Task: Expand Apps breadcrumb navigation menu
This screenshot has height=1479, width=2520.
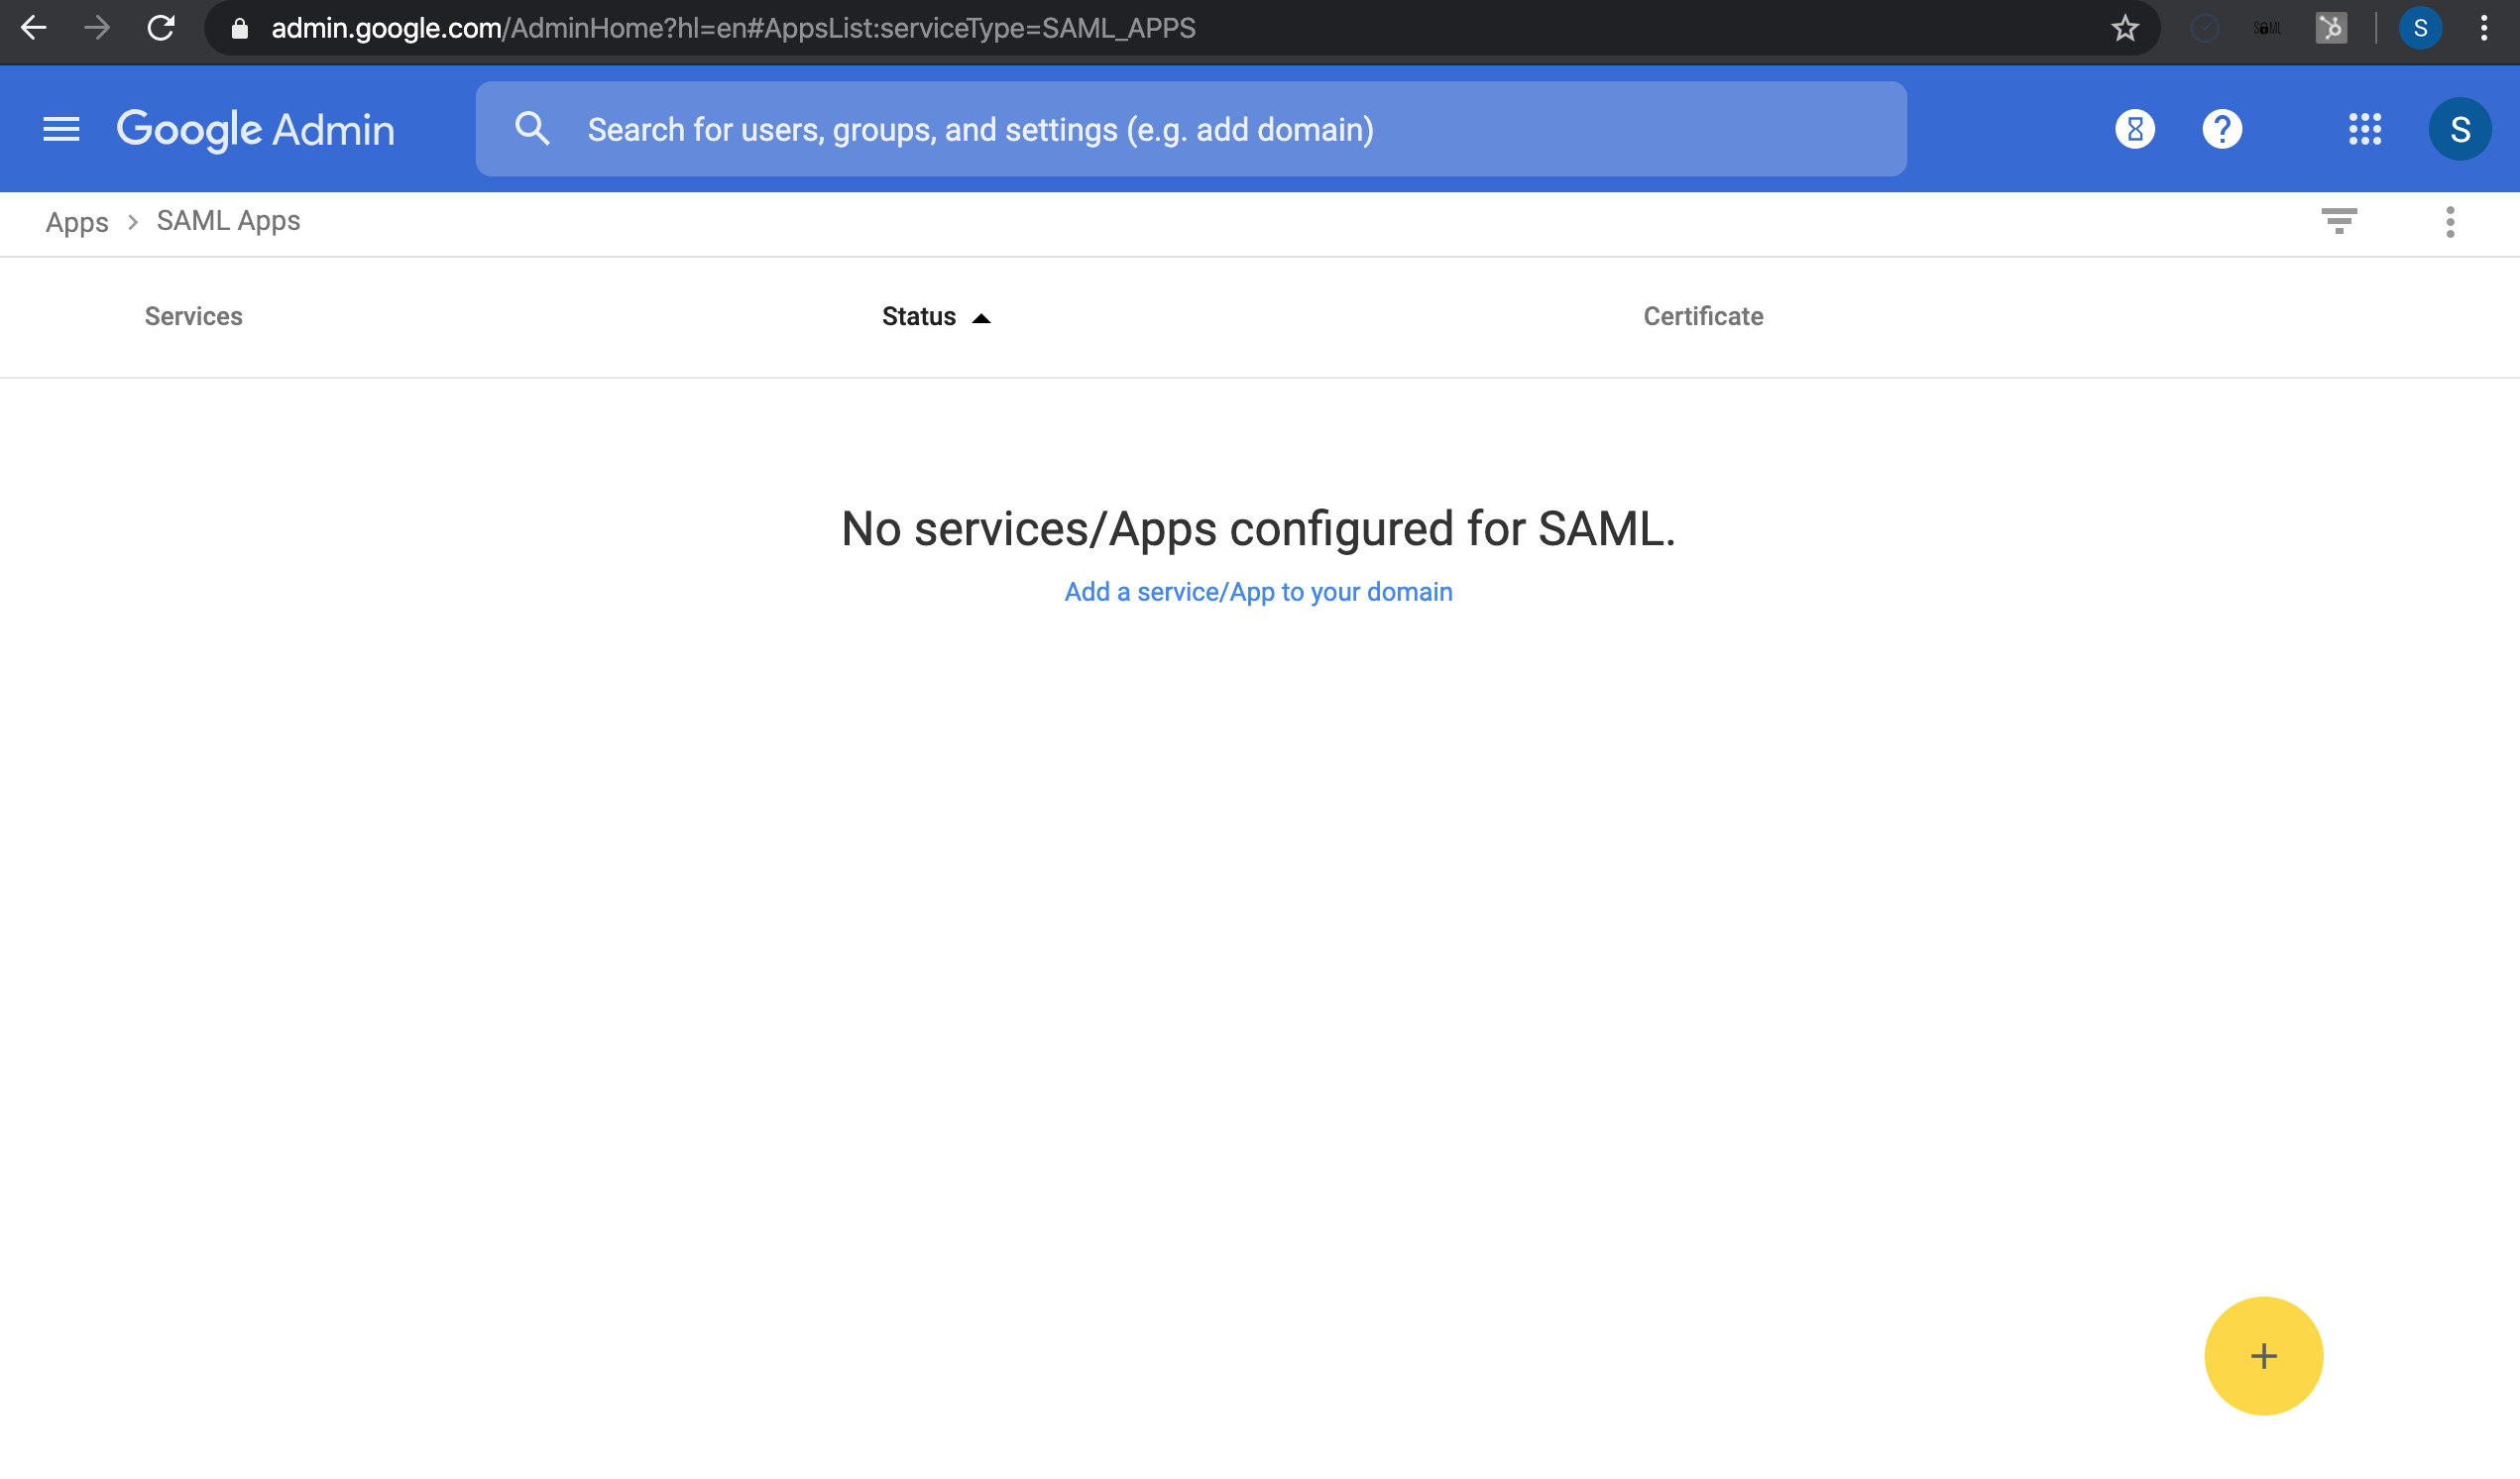Action: (75, 222)
